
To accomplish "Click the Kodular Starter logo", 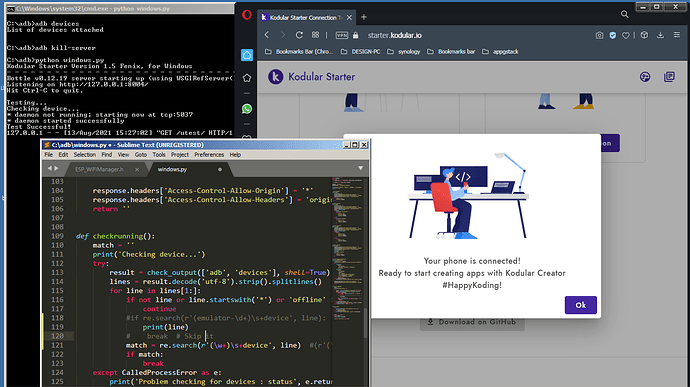I will tap(312, 77).
